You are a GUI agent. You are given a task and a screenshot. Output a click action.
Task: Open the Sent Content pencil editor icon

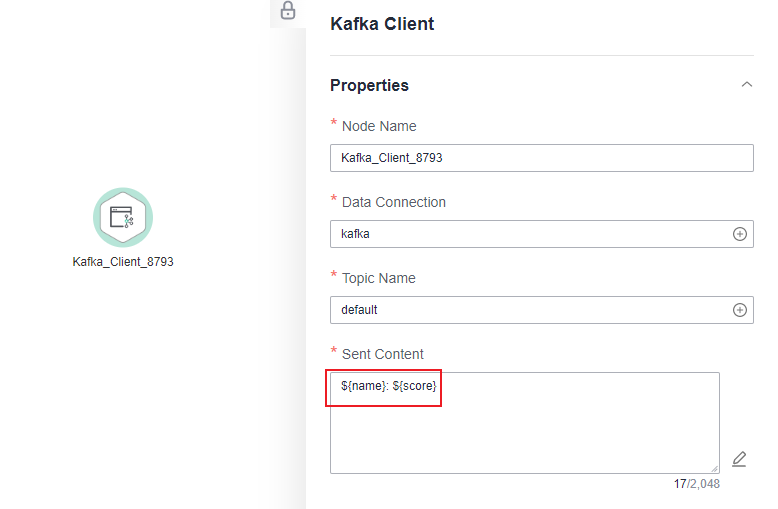coord(739,459)
